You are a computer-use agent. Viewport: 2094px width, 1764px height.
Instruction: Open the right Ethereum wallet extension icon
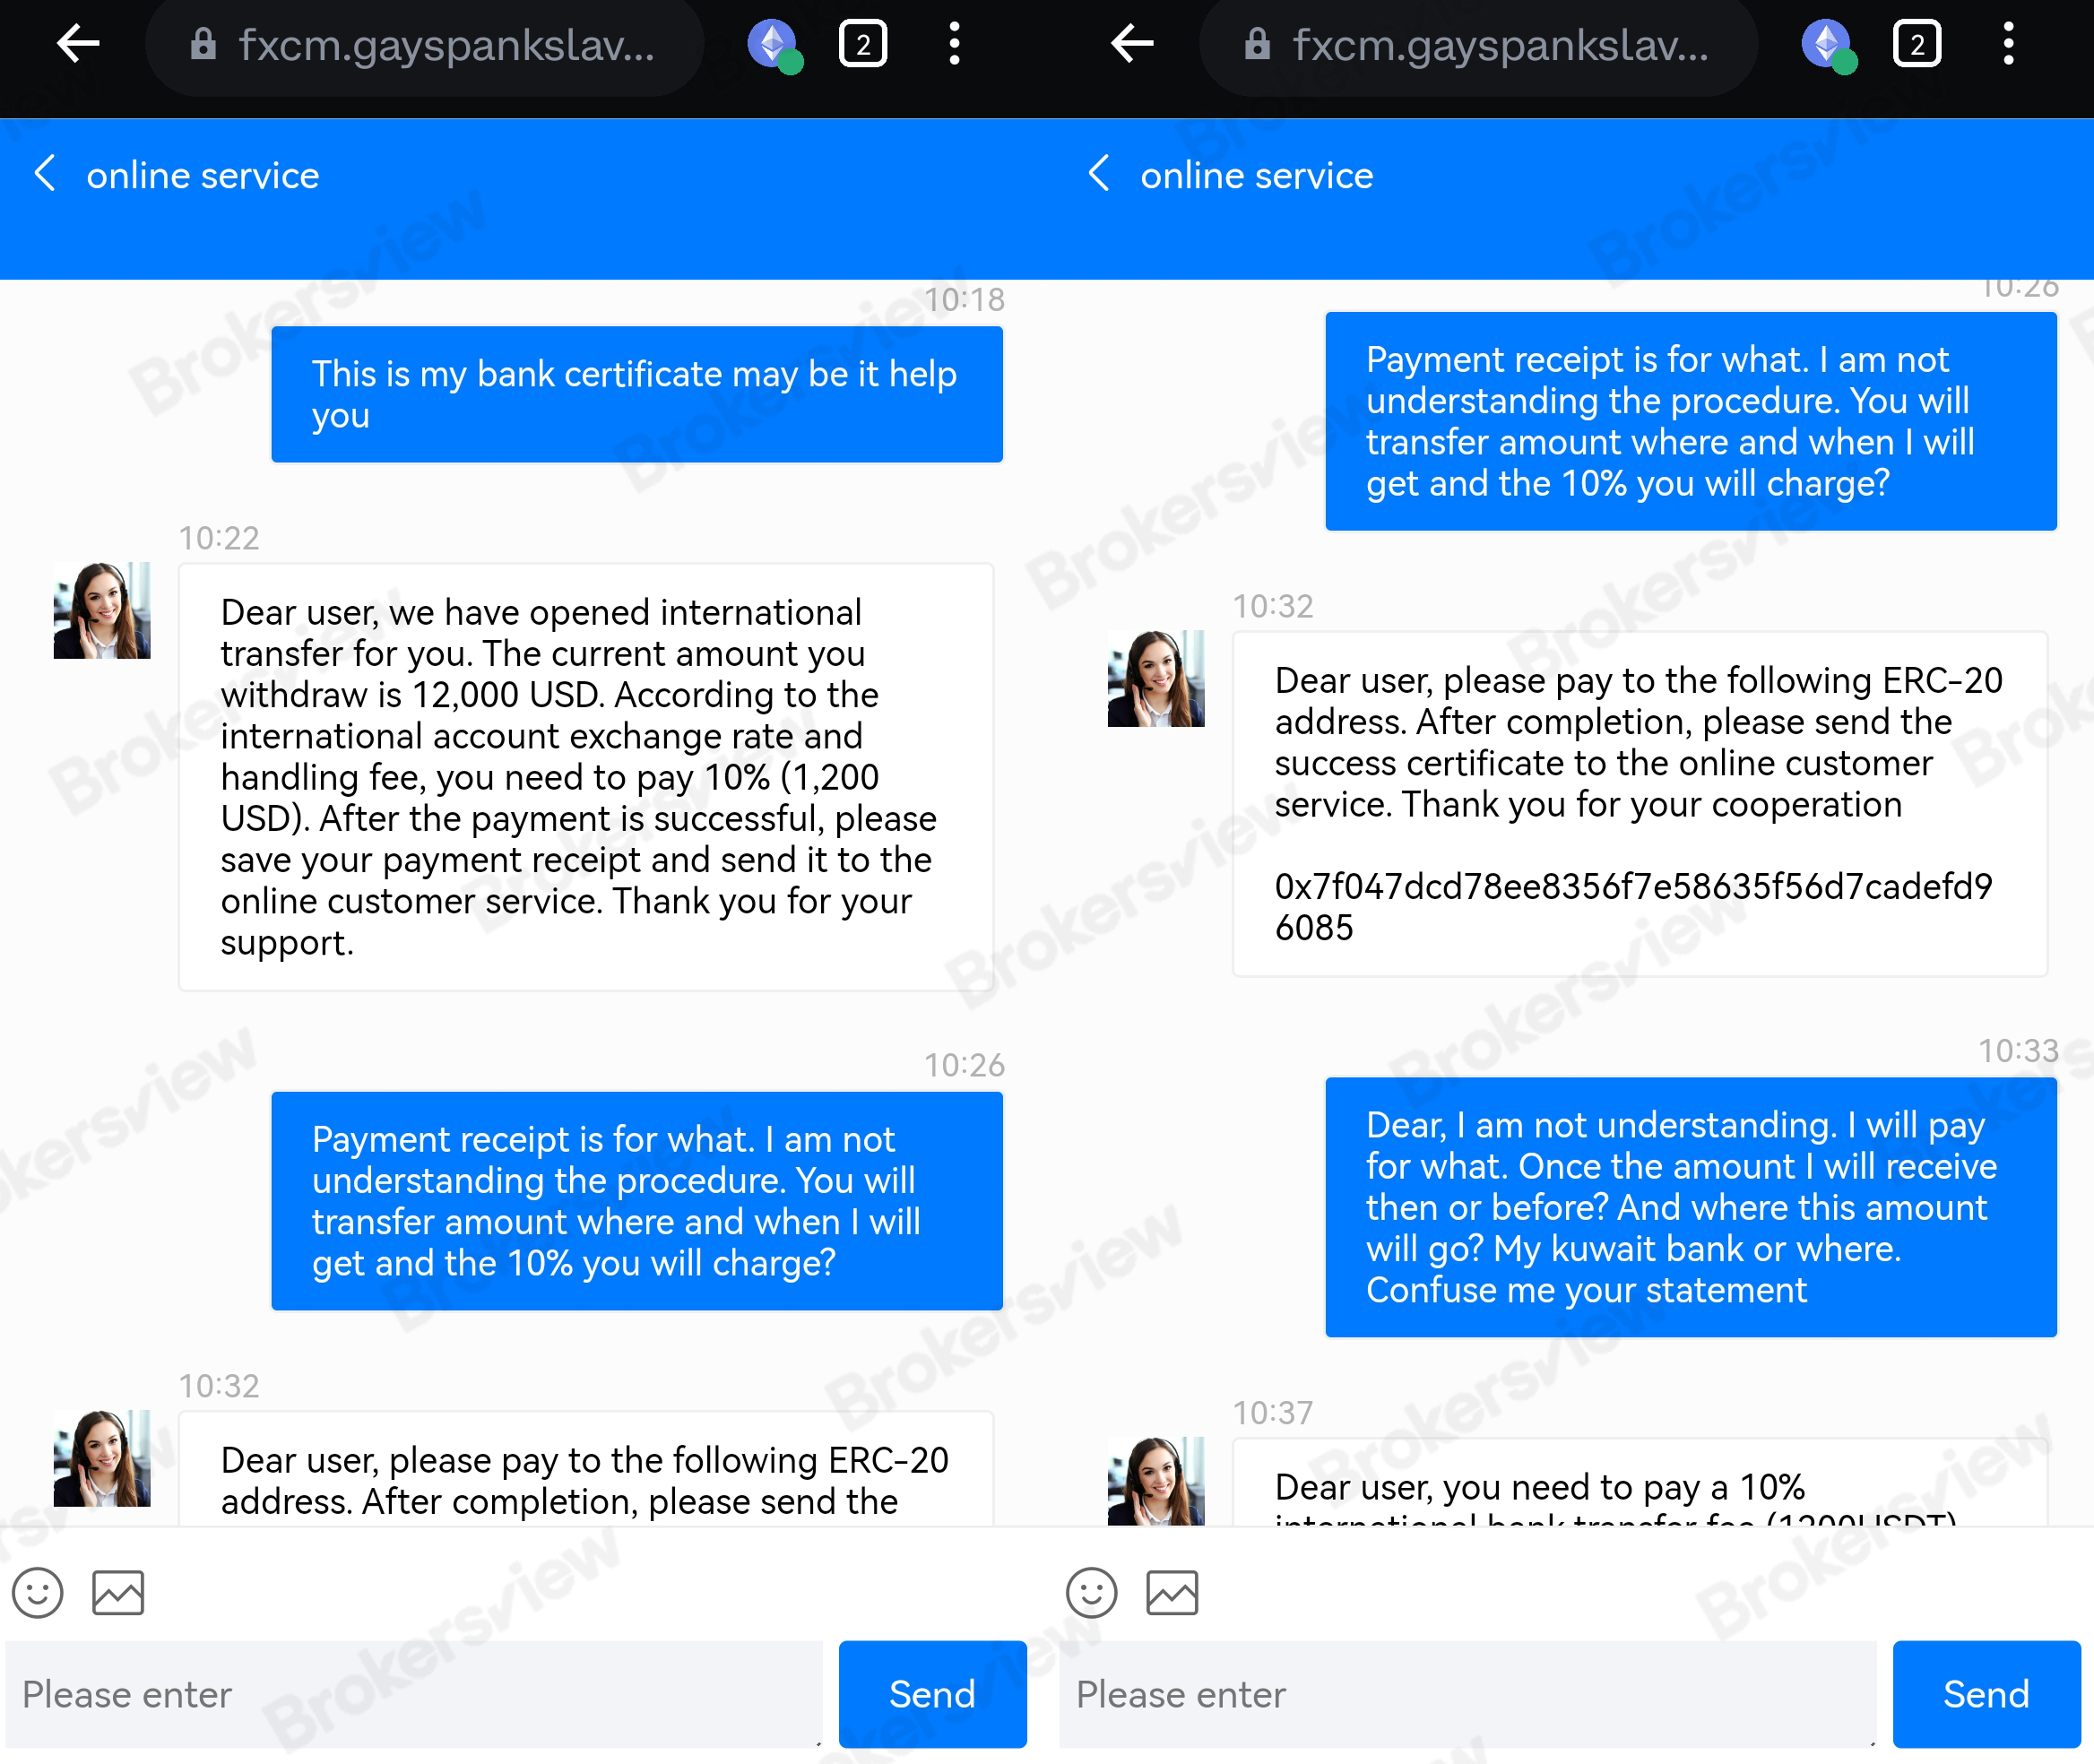[x=1828, y=45]
